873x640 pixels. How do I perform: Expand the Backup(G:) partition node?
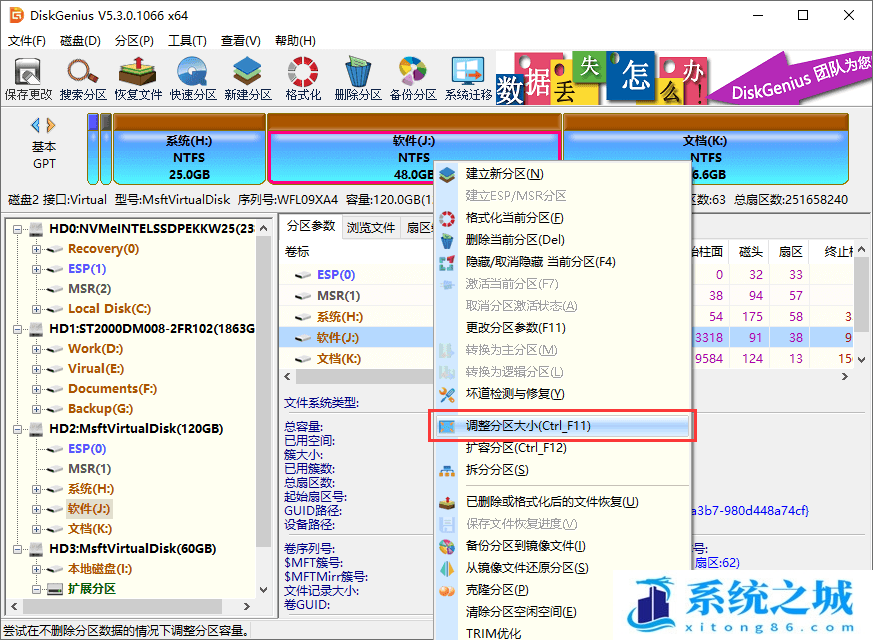coord(36,410)
